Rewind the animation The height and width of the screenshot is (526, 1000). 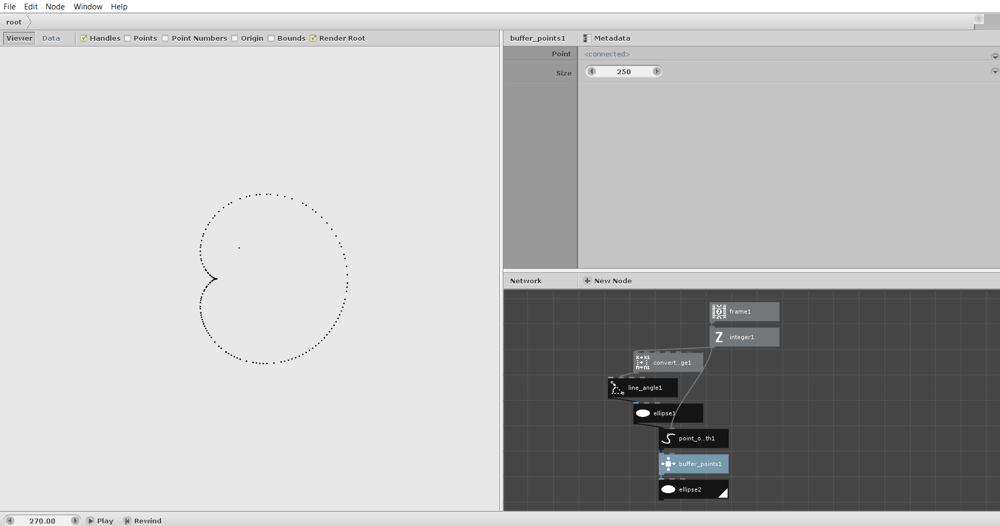coord(142,521)
